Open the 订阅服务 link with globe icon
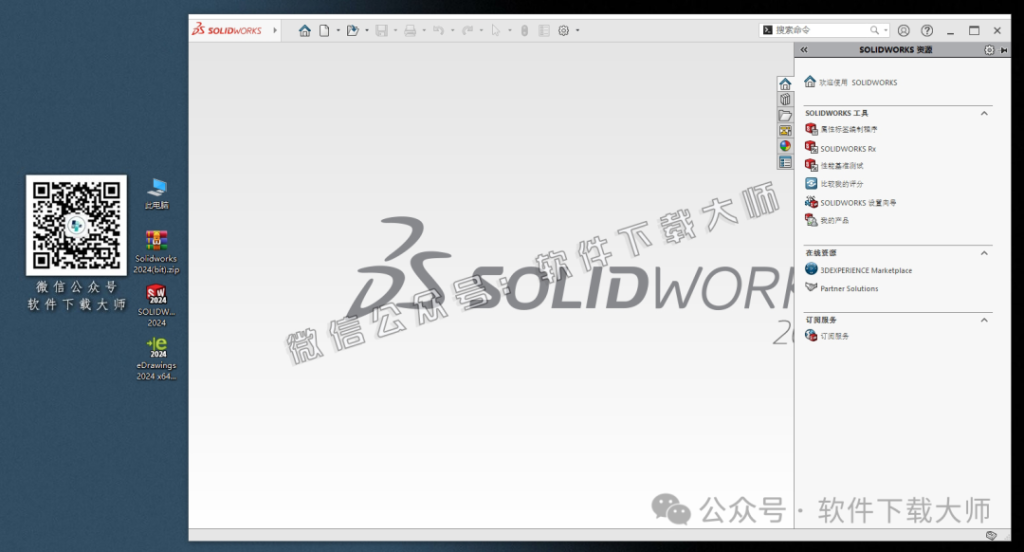Image resolution: width=1024 pixels, height=552 pixels. (827, 336)
